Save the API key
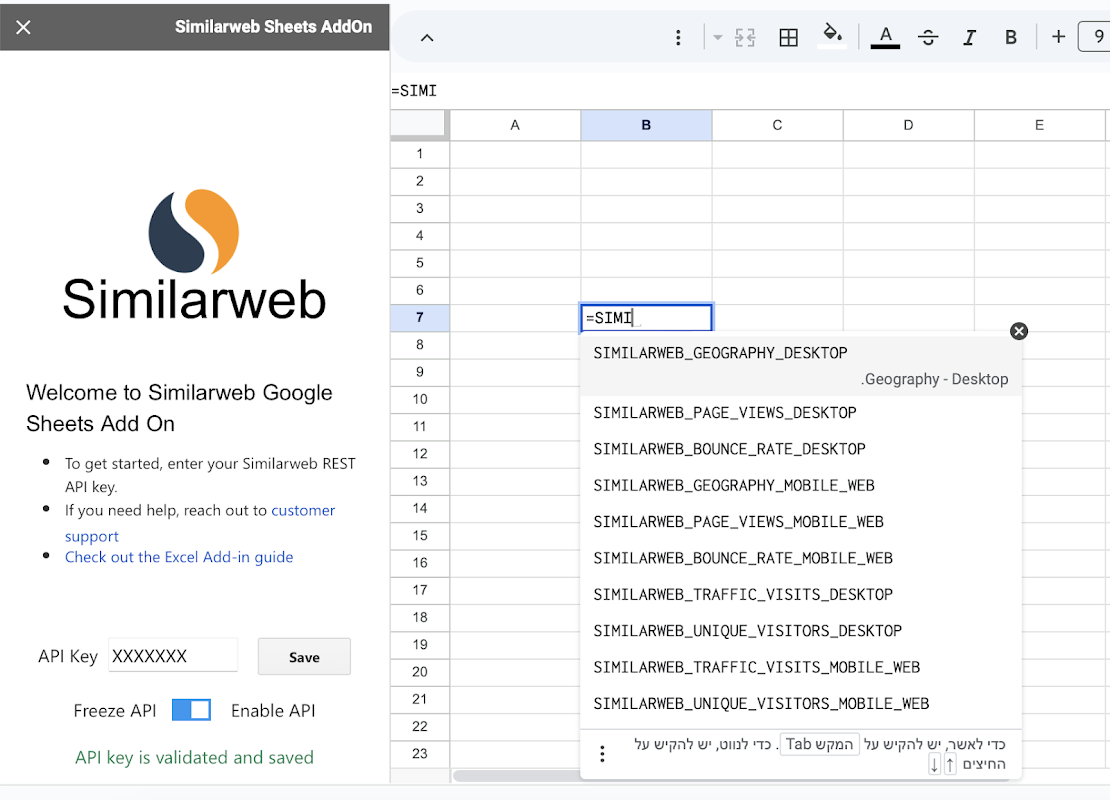The image size is (1110, 800). point(304,657)
